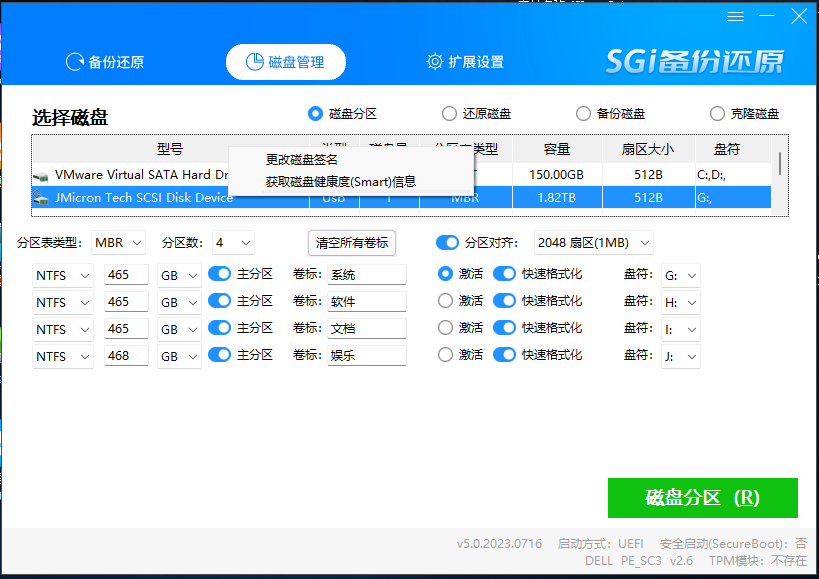Toggle 快速格式化 for the 系统 partition
819x579 pixels.
[504, 274]
